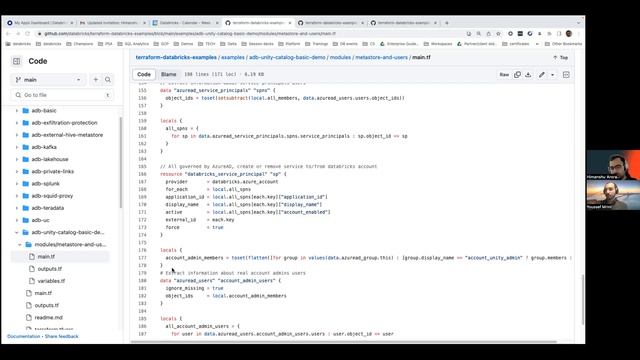Download the raw file icon

click(x=528, y=75)
